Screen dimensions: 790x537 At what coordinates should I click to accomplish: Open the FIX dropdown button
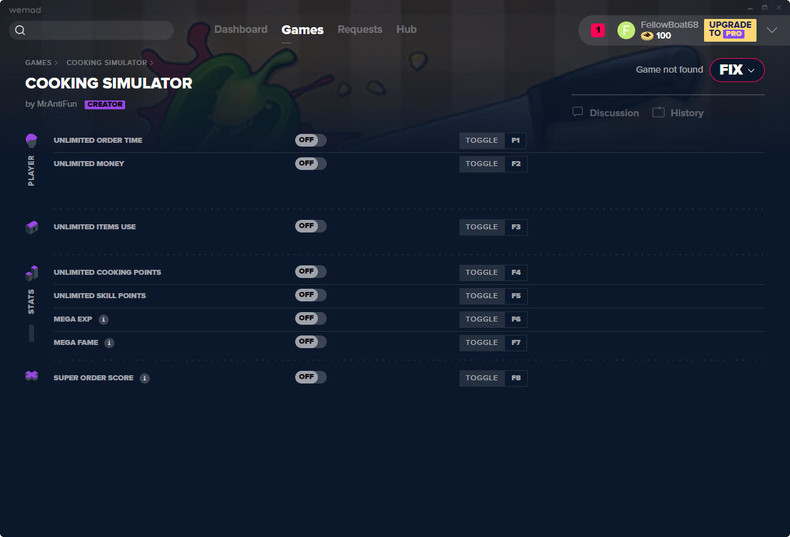pos(737,70)
